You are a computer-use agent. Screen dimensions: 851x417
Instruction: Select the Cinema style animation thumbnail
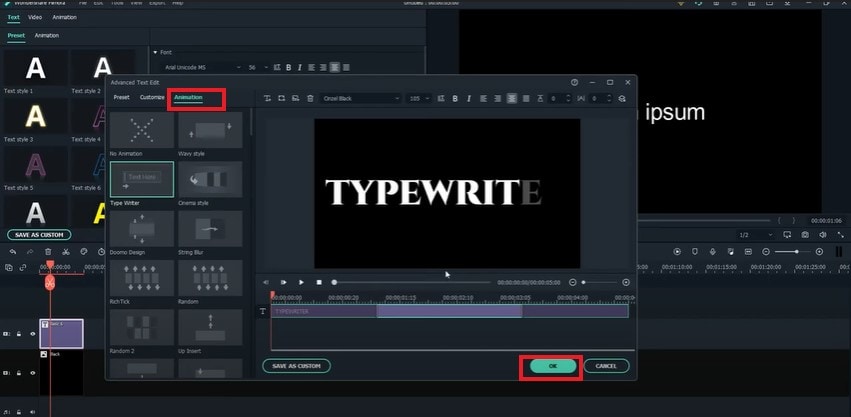click(x=210, y=179)
